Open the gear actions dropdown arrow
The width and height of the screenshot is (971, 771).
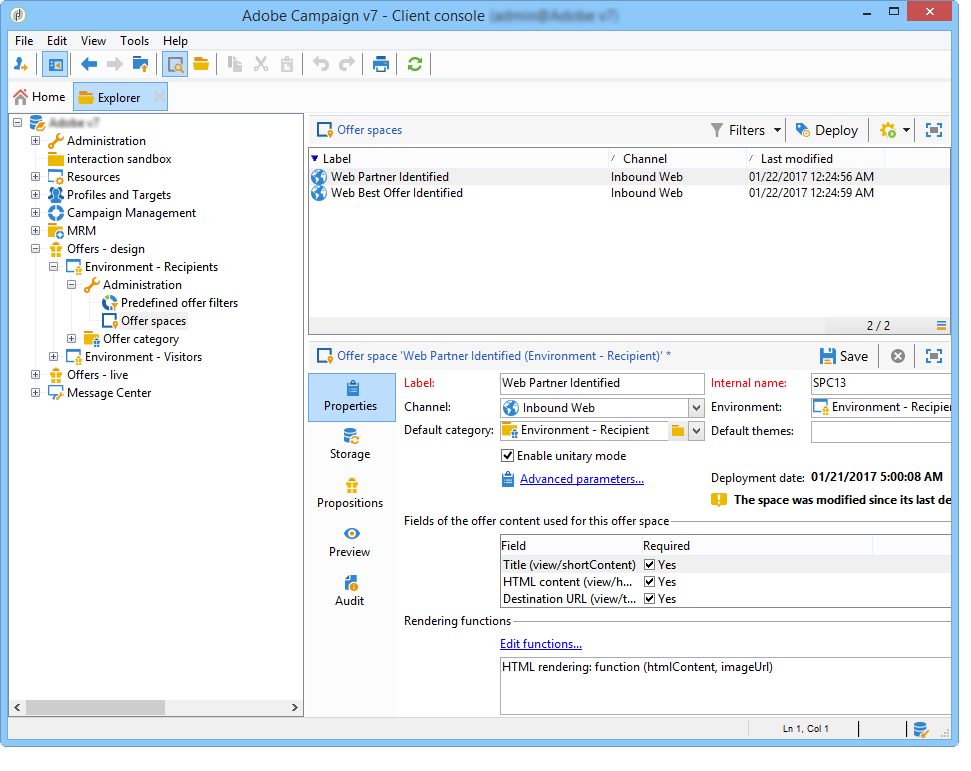point(906,130)
